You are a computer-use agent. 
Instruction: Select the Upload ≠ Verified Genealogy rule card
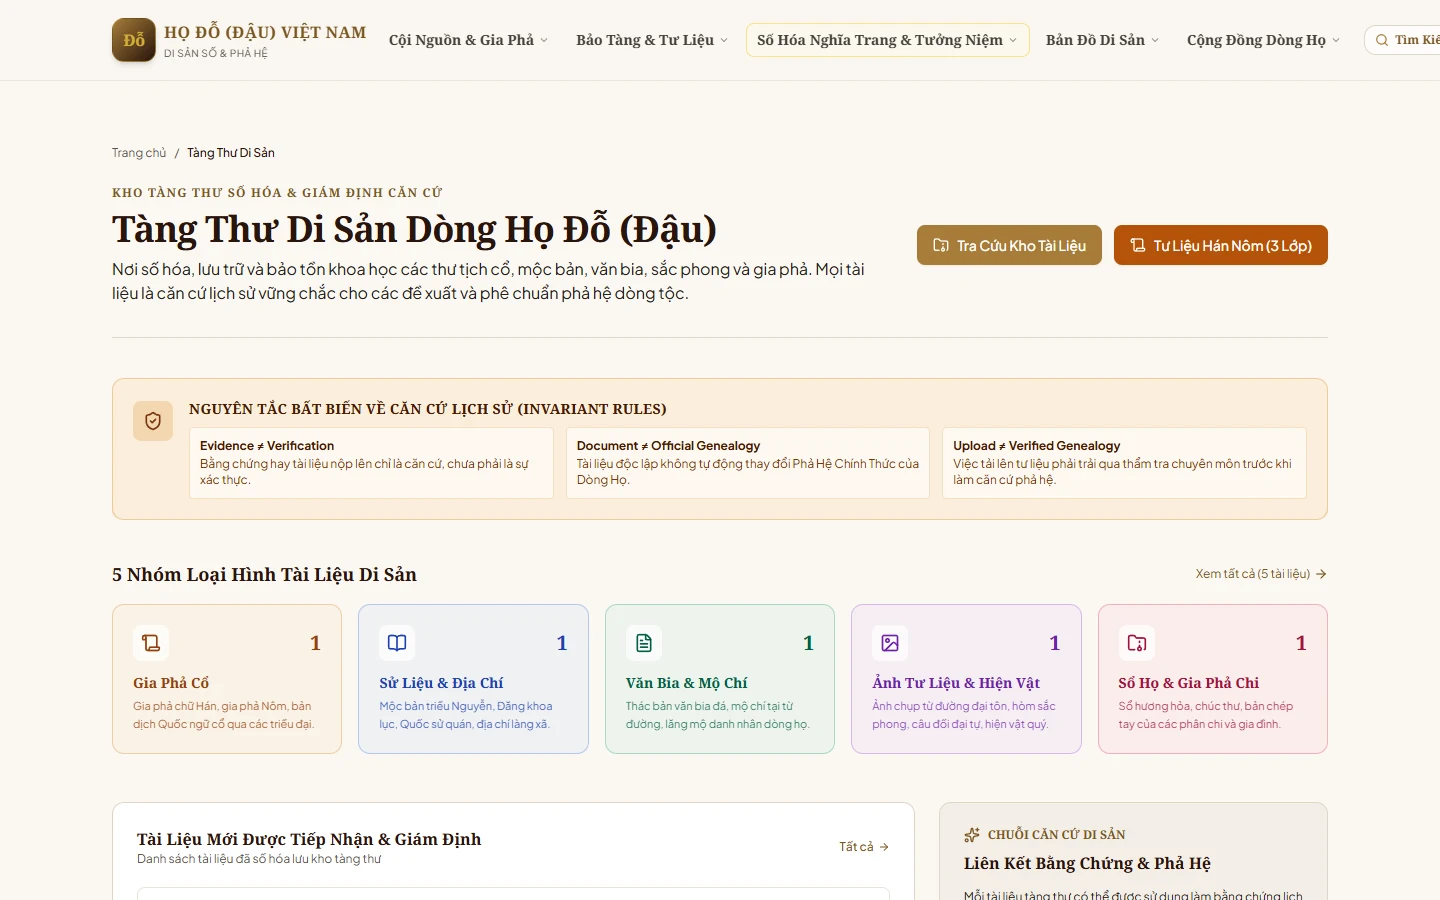1124,463
